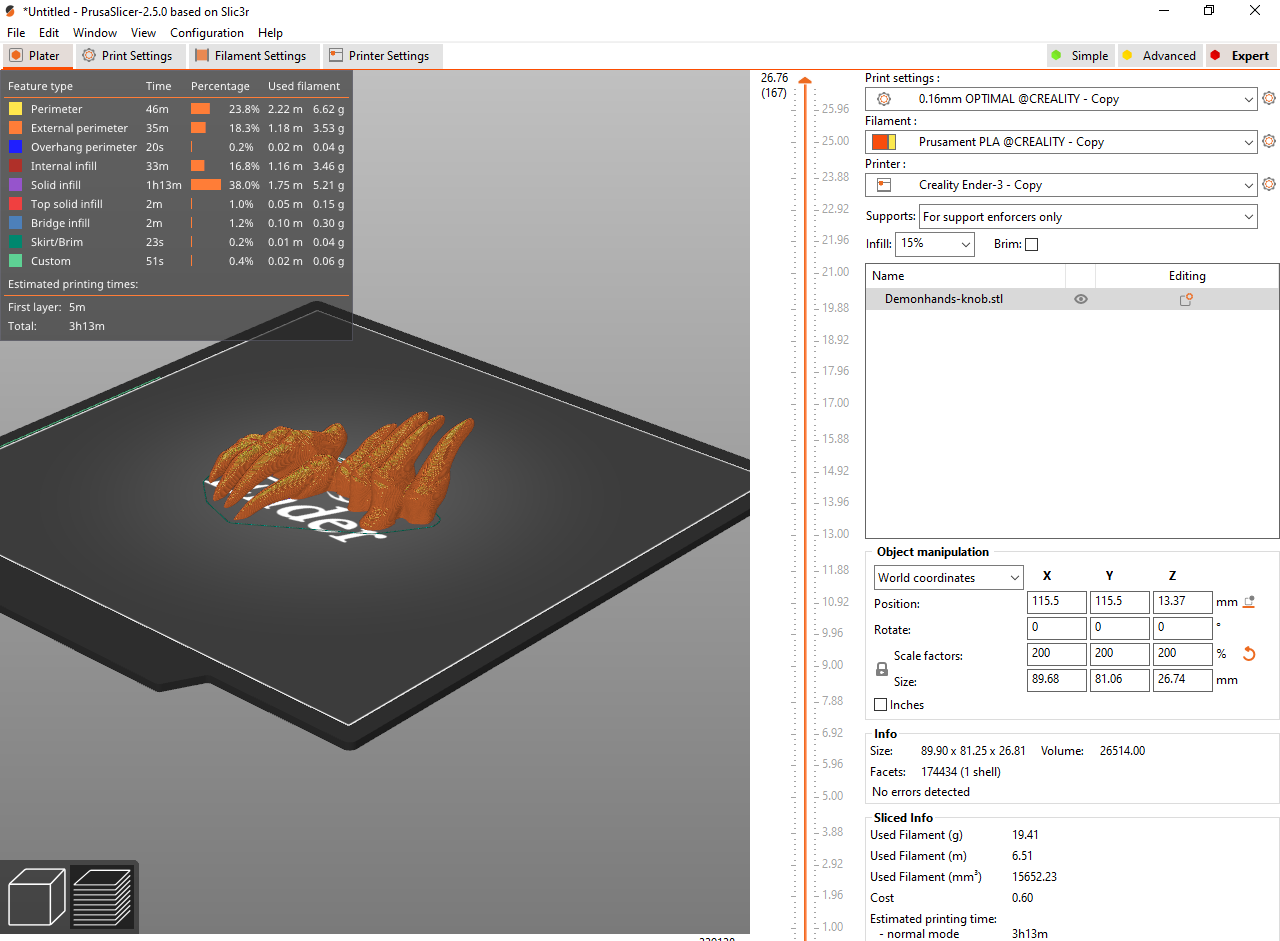
Task: Switch to 3D editor view cube icon
Action: [x=37, y=896]
